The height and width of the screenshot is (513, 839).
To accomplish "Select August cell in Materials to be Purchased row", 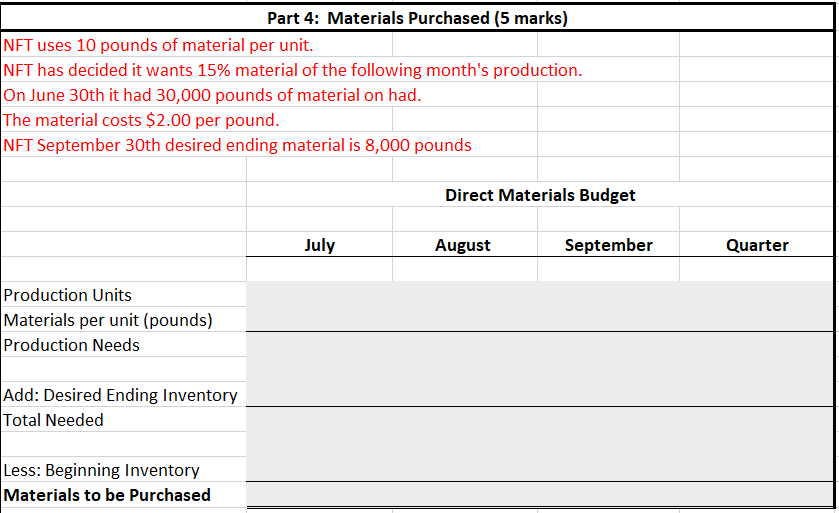I will click(465, 494).
